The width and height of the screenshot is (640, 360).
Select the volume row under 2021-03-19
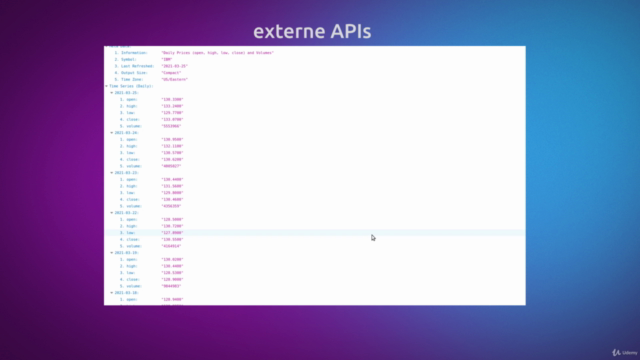click(x=315, y=286)
